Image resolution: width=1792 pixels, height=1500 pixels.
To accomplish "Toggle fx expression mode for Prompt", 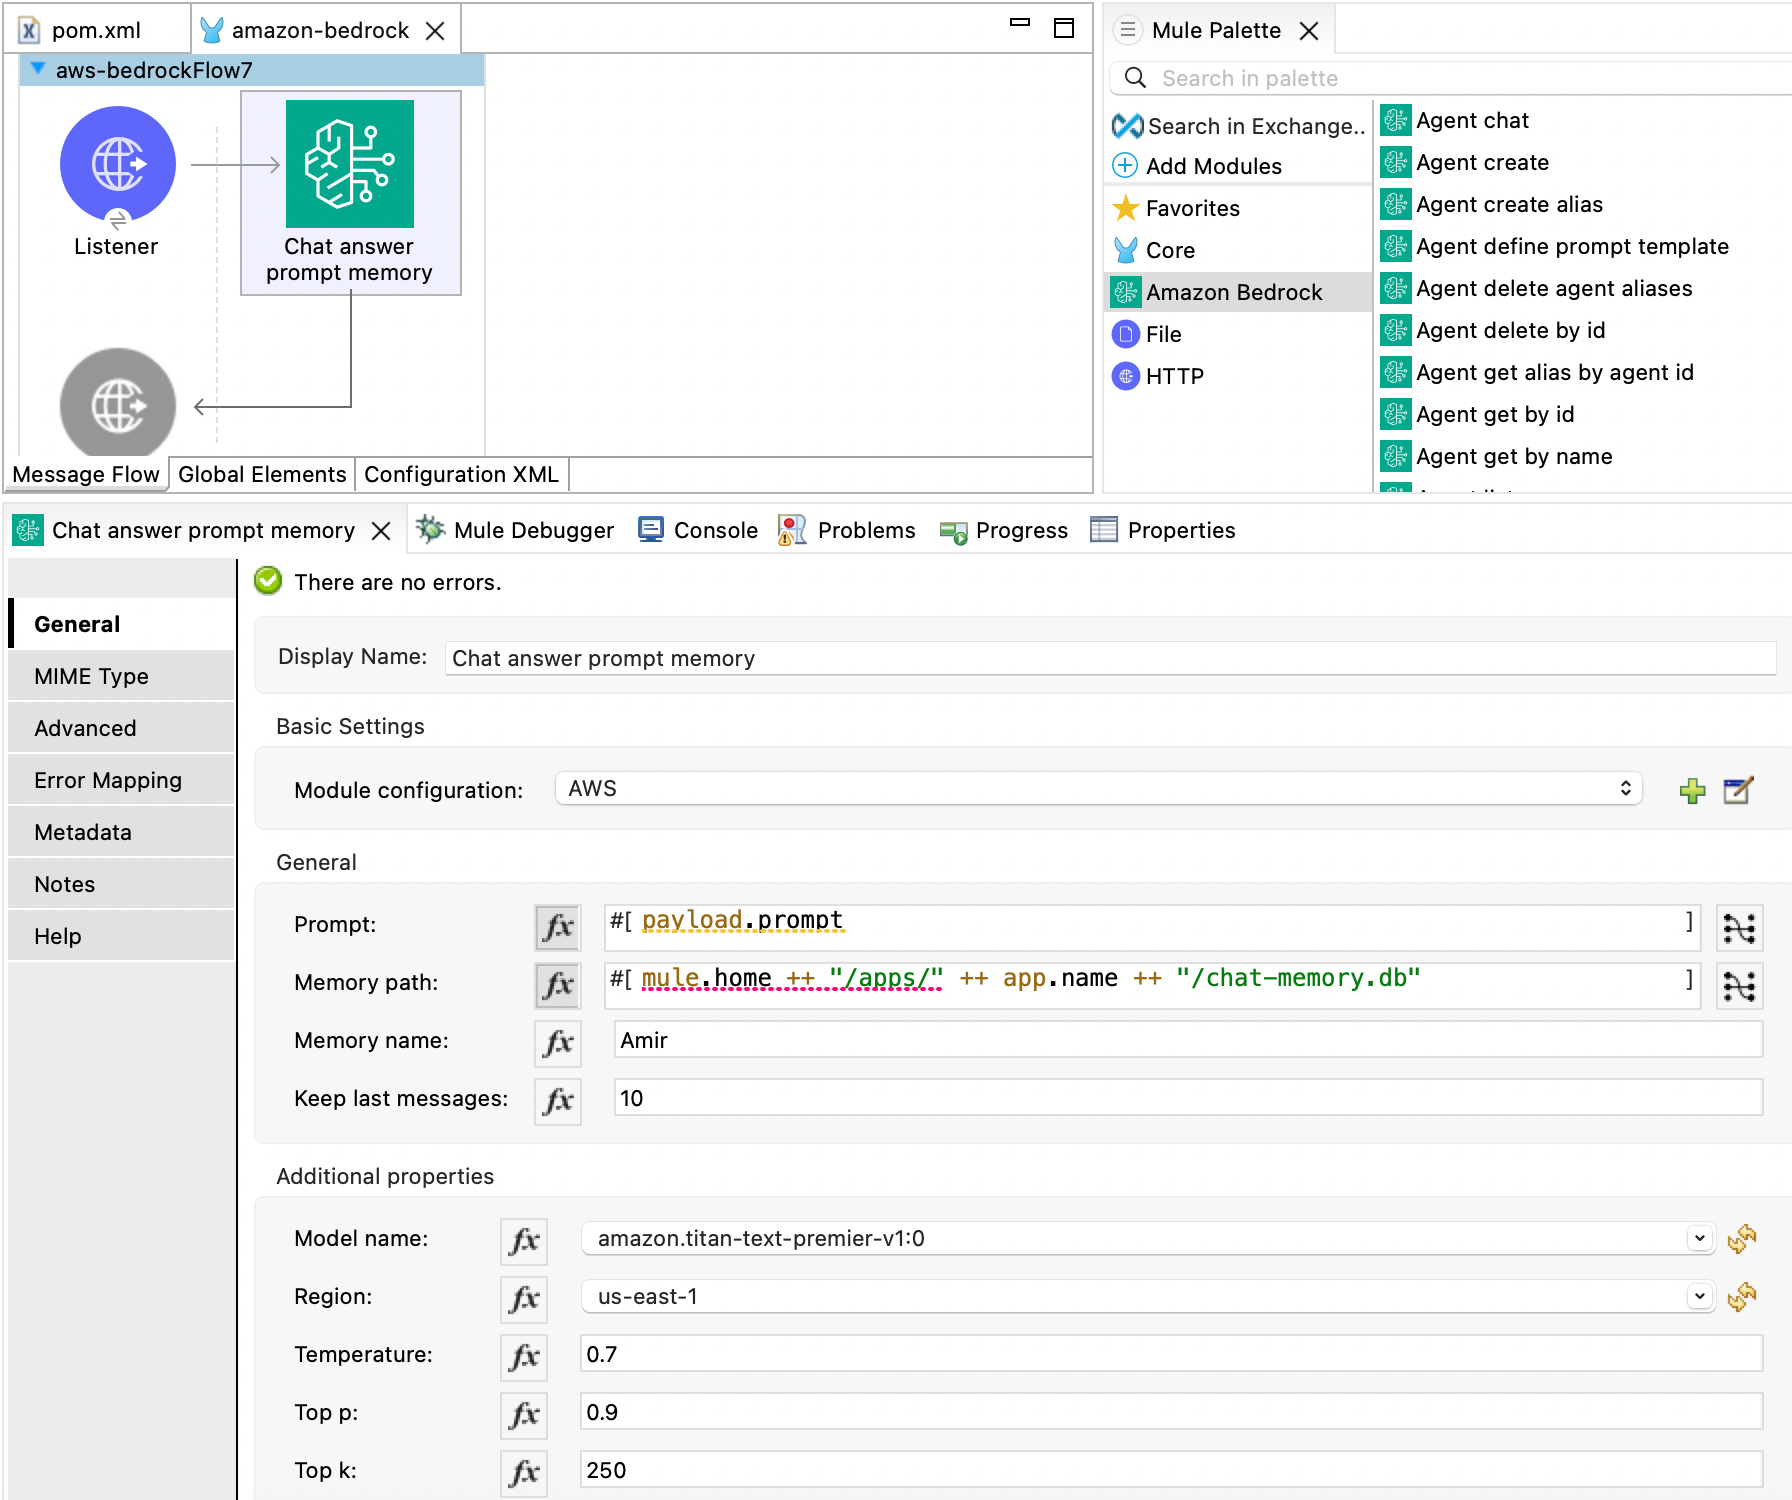I will (x=558, y=928).
